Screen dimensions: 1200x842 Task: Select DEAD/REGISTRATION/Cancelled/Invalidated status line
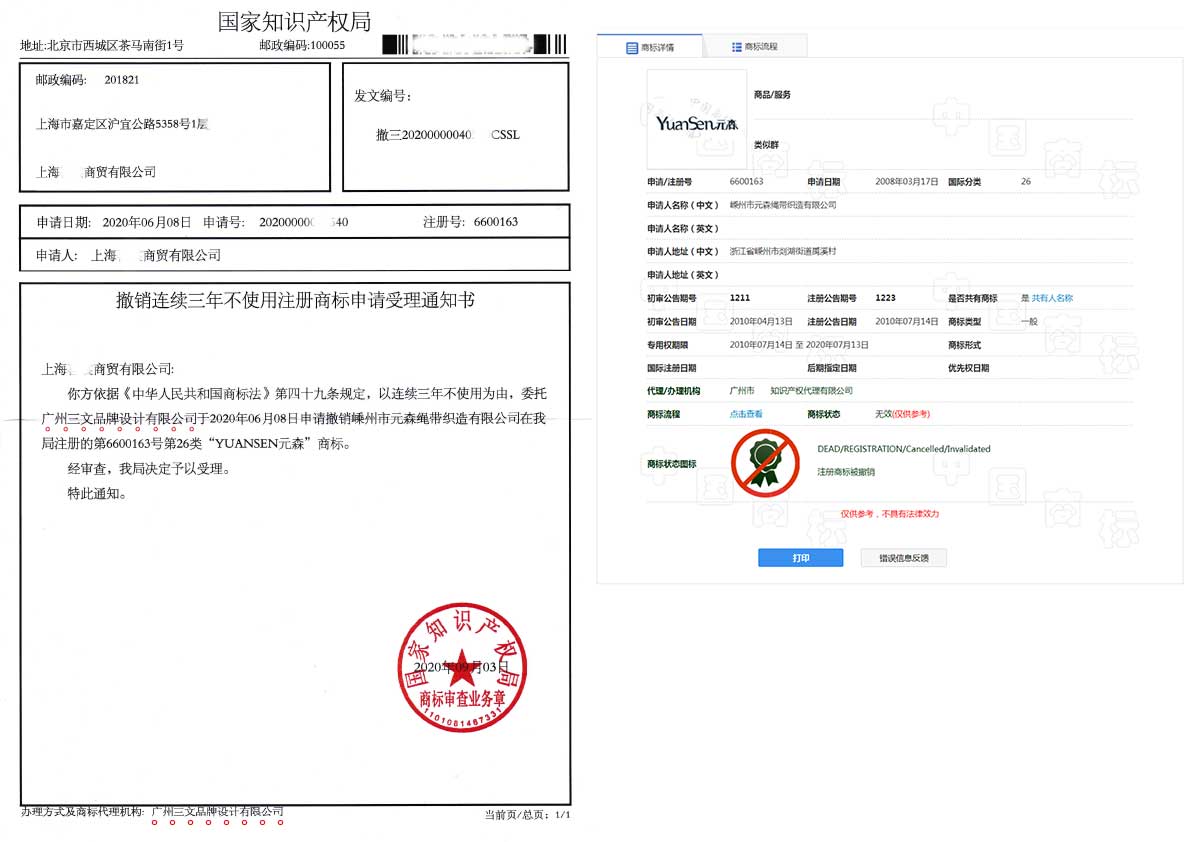pos(904,449)
